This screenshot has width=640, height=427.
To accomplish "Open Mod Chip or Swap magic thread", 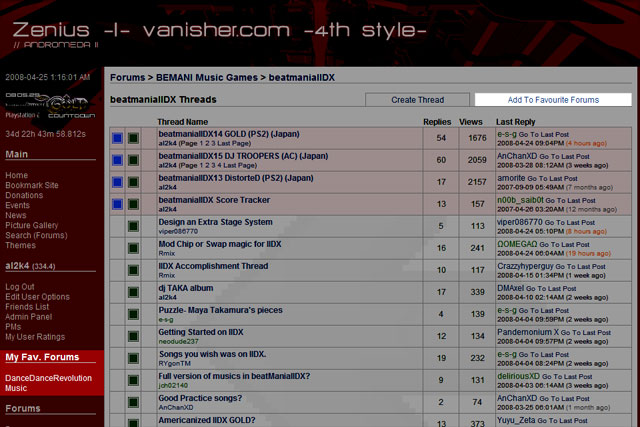I will coord(220,244).
